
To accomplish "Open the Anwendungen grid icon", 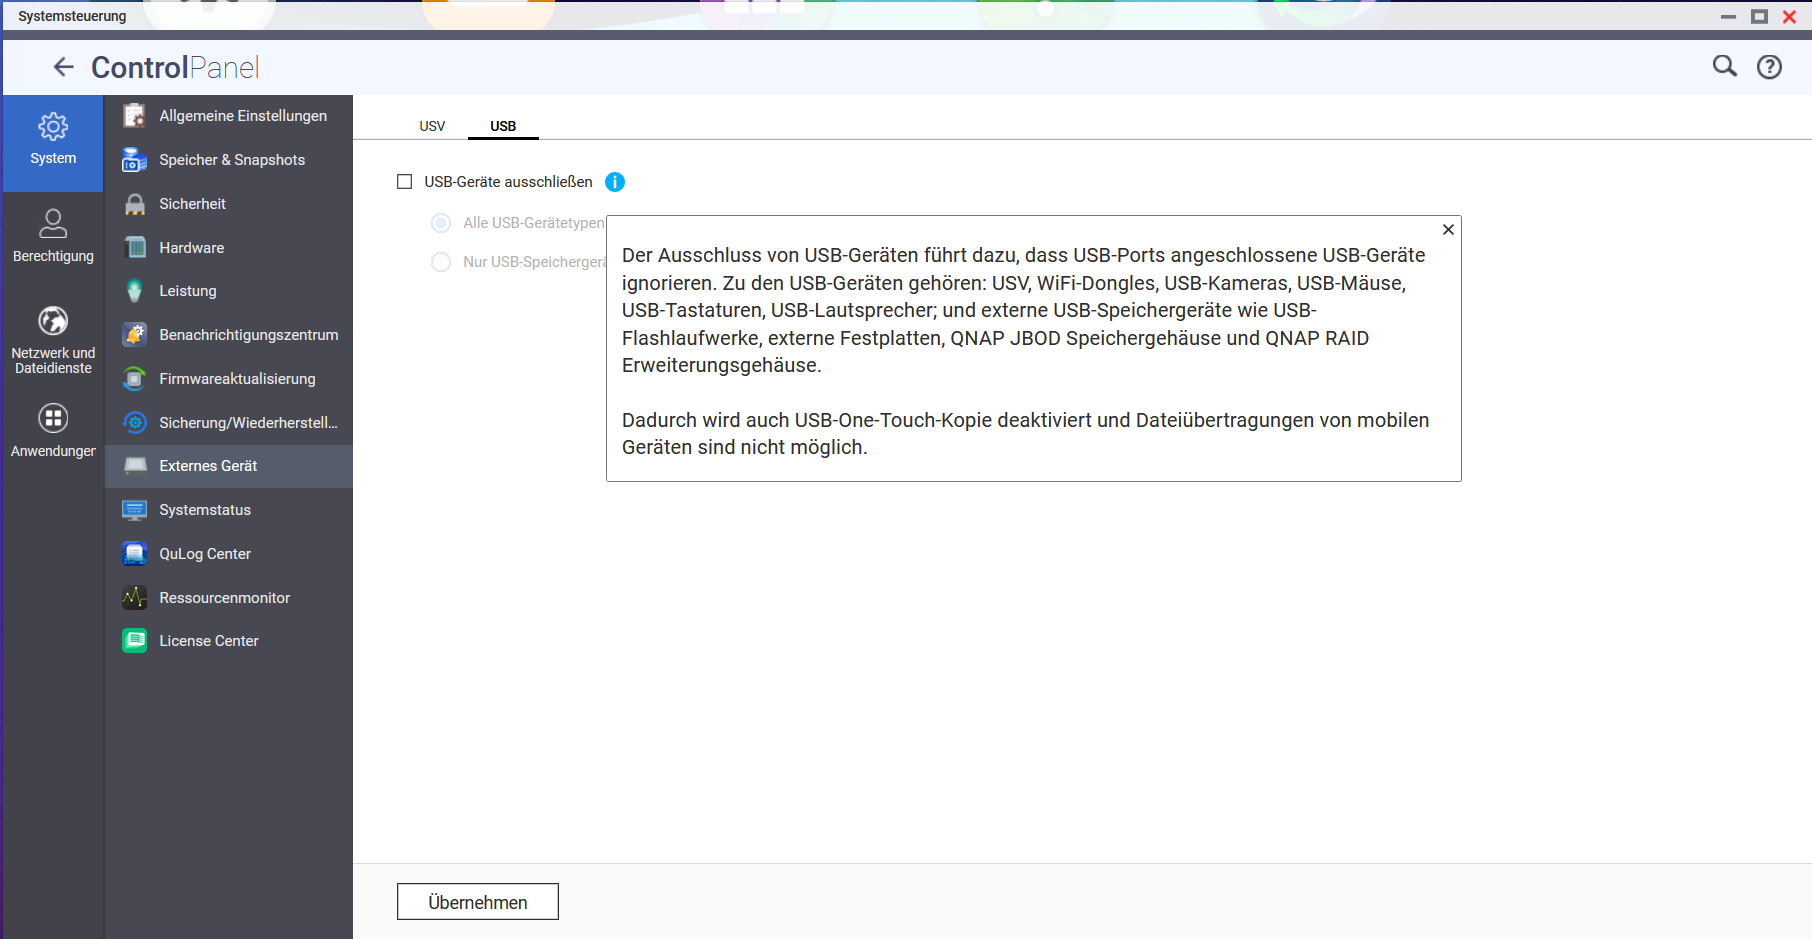I will point(53,417).
